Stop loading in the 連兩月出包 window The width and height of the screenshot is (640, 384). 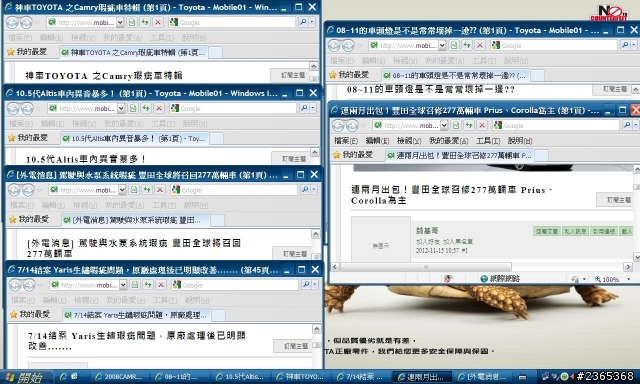(x=482, y=125)
